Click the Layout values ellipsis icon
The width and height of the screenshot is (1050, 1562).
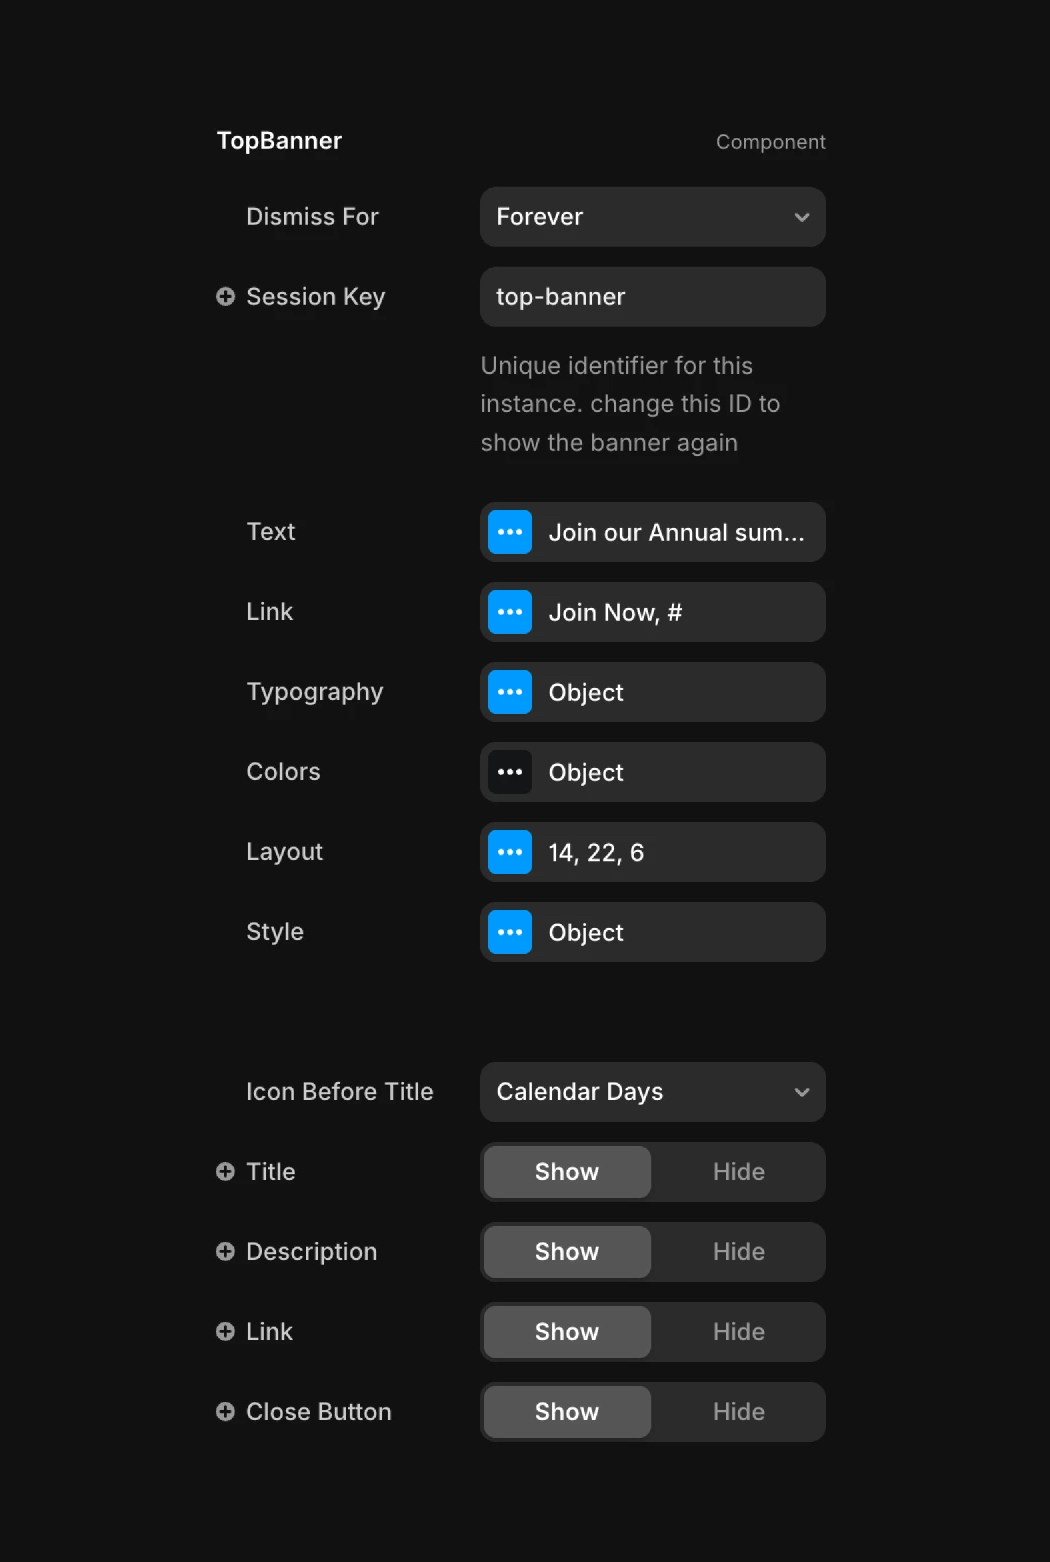click(x=509, y=852)
